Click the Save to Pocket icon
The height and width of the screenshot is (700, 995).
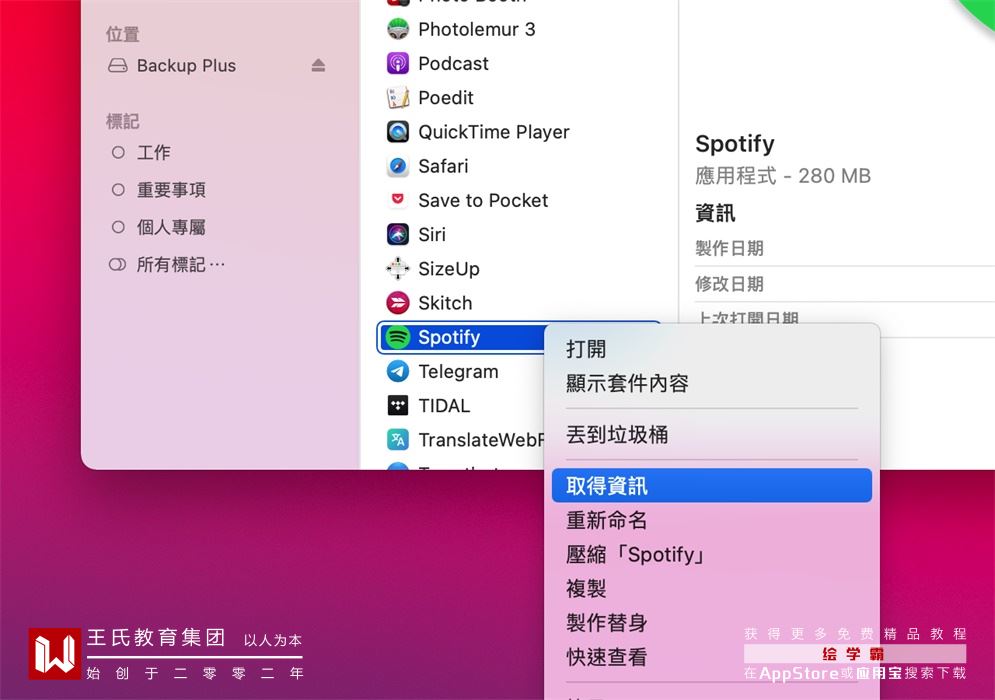tap(398, 199)
